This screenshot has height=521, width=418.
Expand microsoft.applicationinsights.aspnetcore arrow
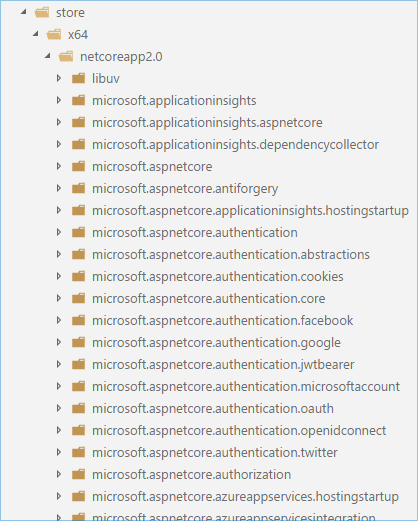pos(59,122)
